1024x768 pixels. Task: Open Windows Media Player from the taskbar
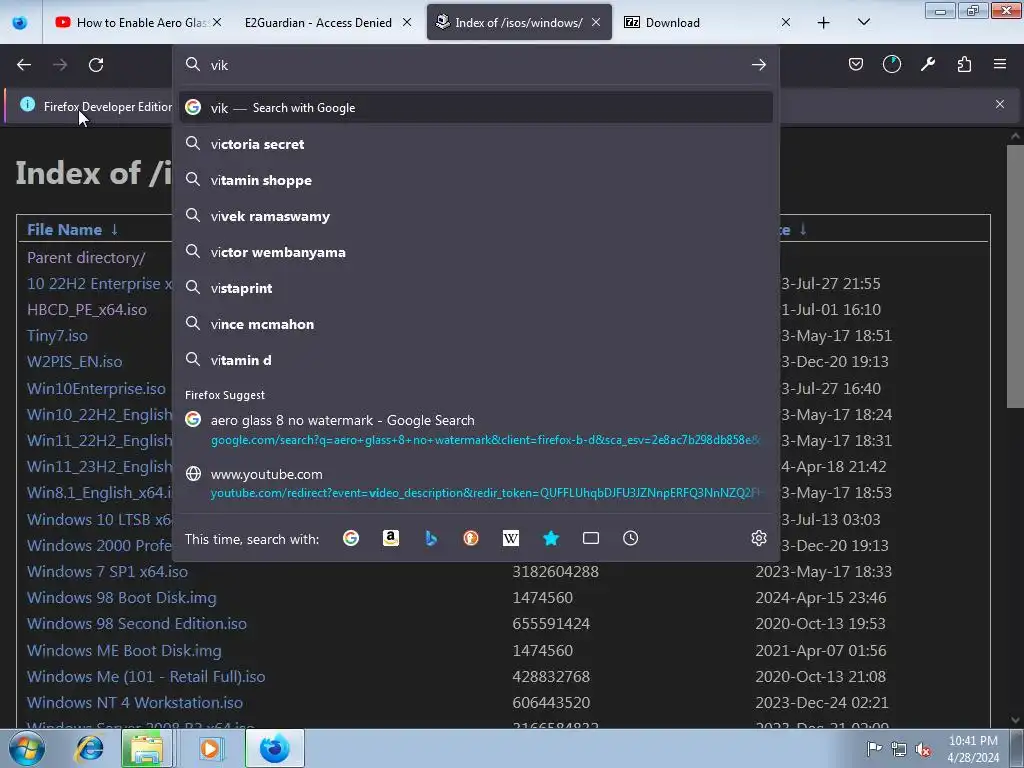(210, 748)
